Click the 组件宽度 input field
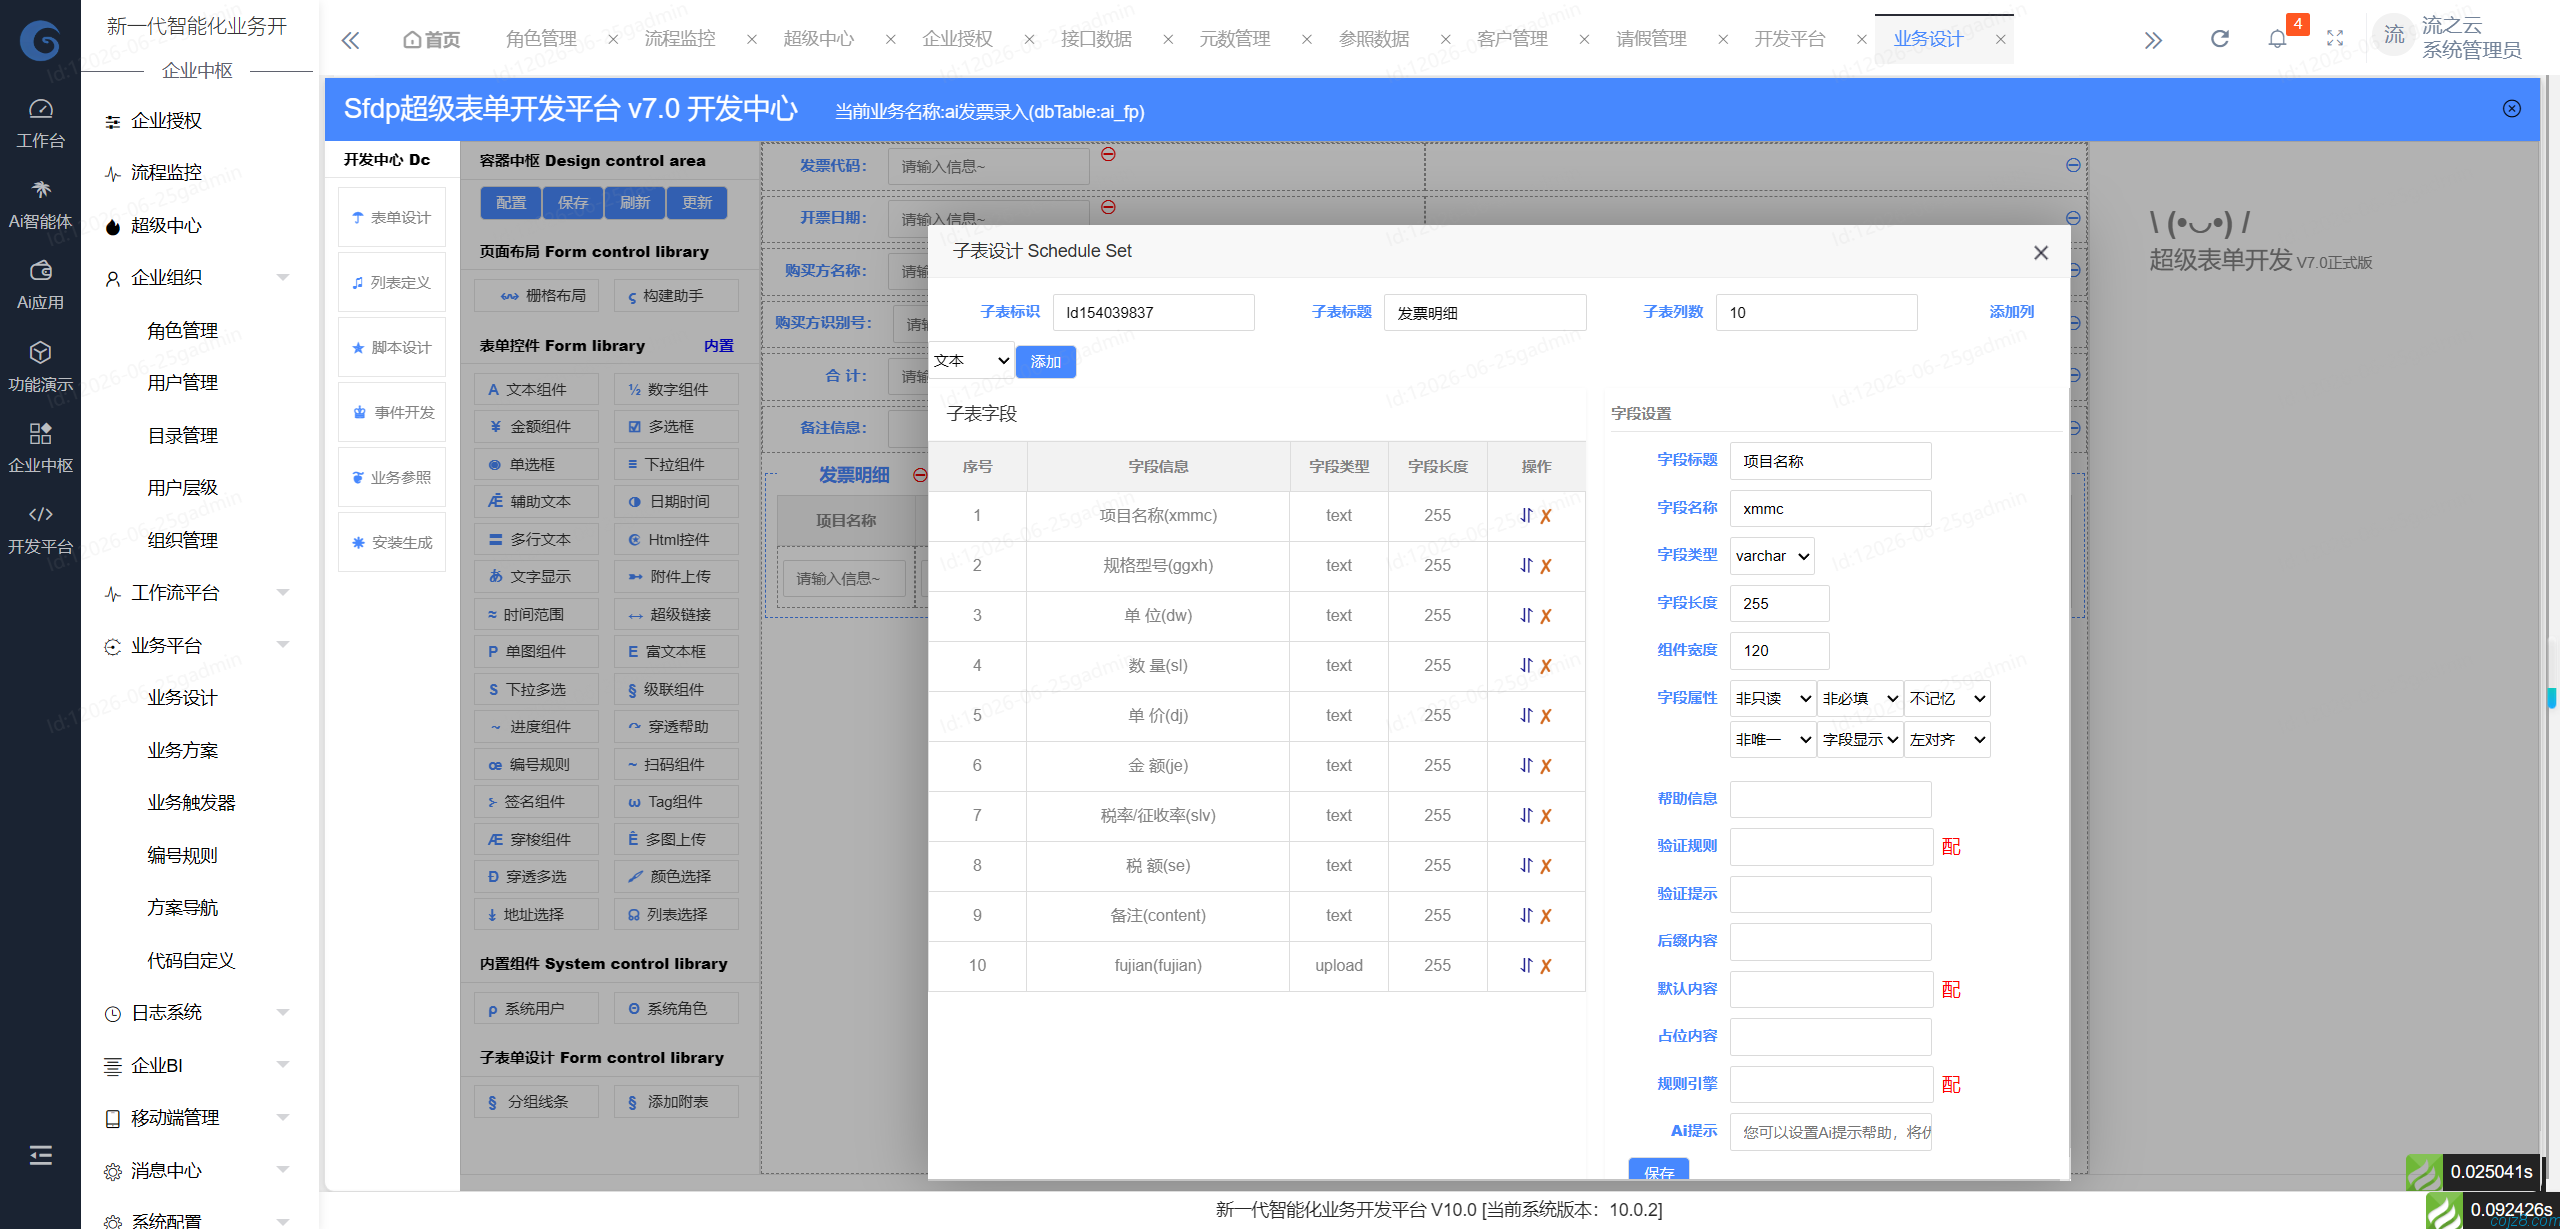Viewport: 2560px width, 1229px height. (x=1780, y=651)
